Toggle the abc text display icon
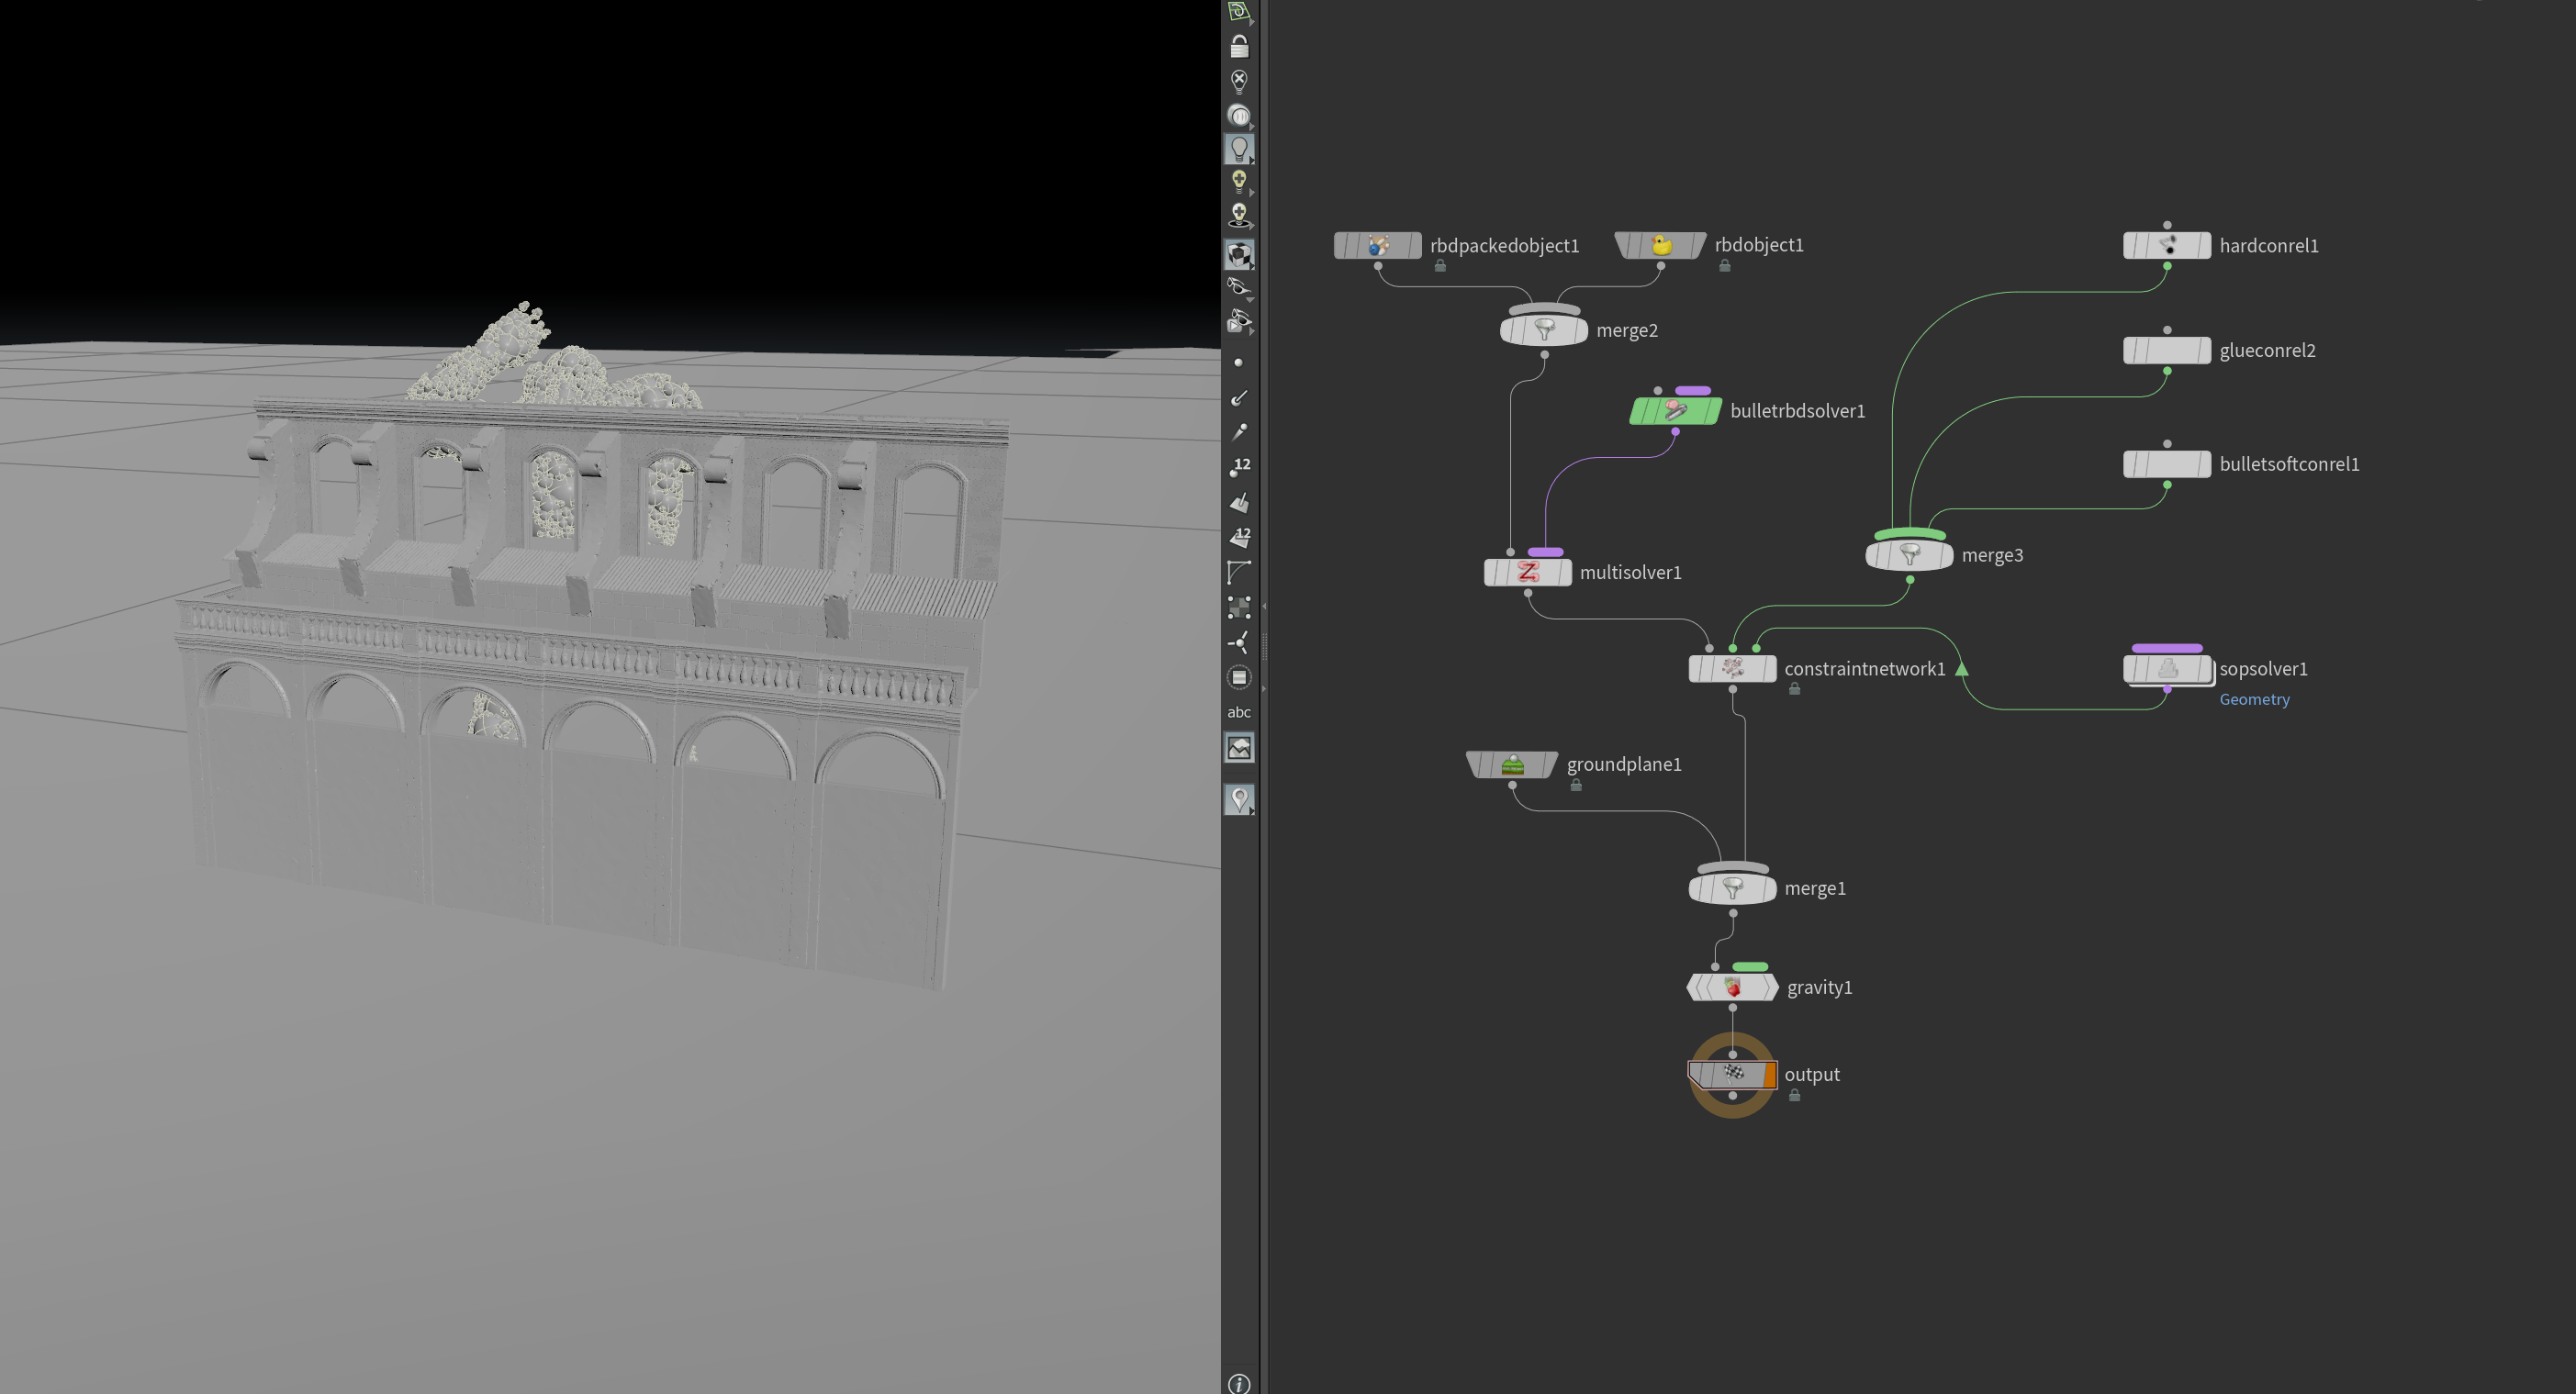Viewport: 2576px width, 1394px height. coord(1239,712)
